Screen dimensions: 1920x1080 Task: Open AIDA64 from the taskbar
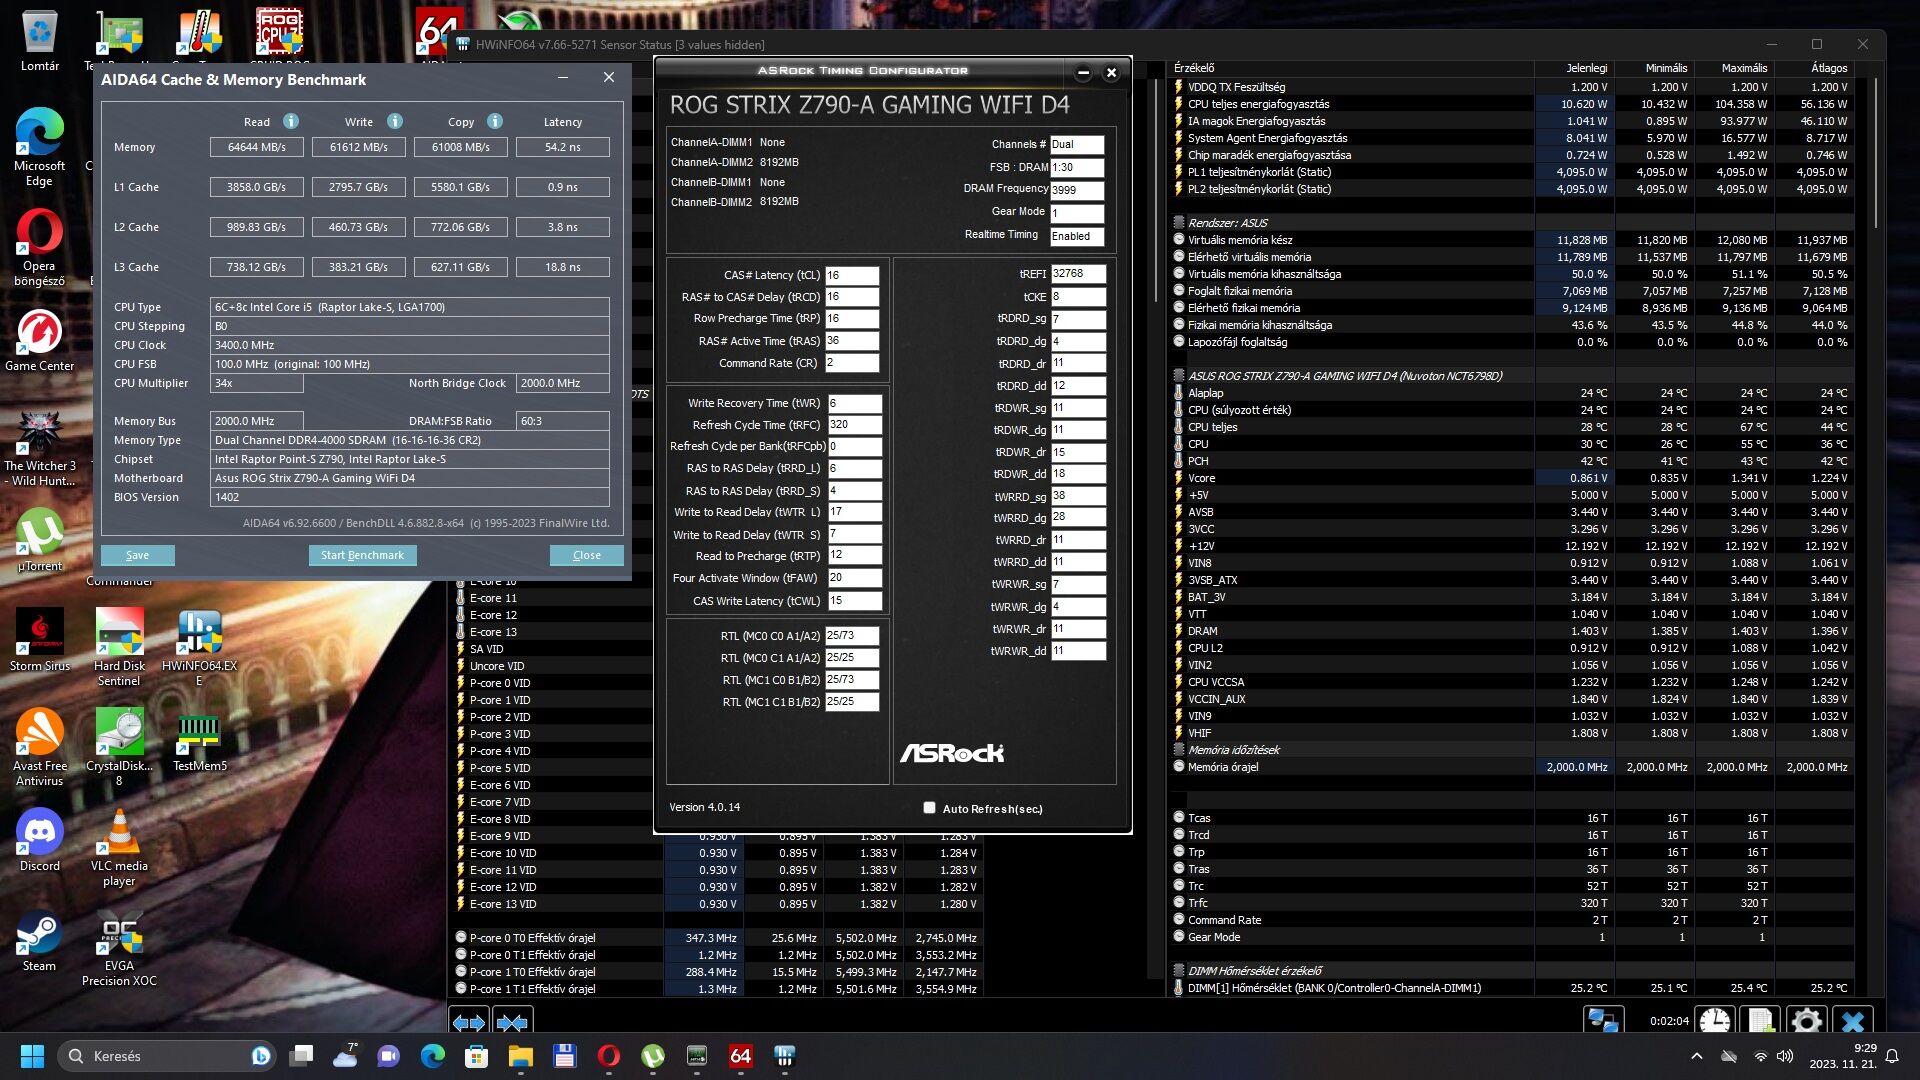(x=740, y=1056)
